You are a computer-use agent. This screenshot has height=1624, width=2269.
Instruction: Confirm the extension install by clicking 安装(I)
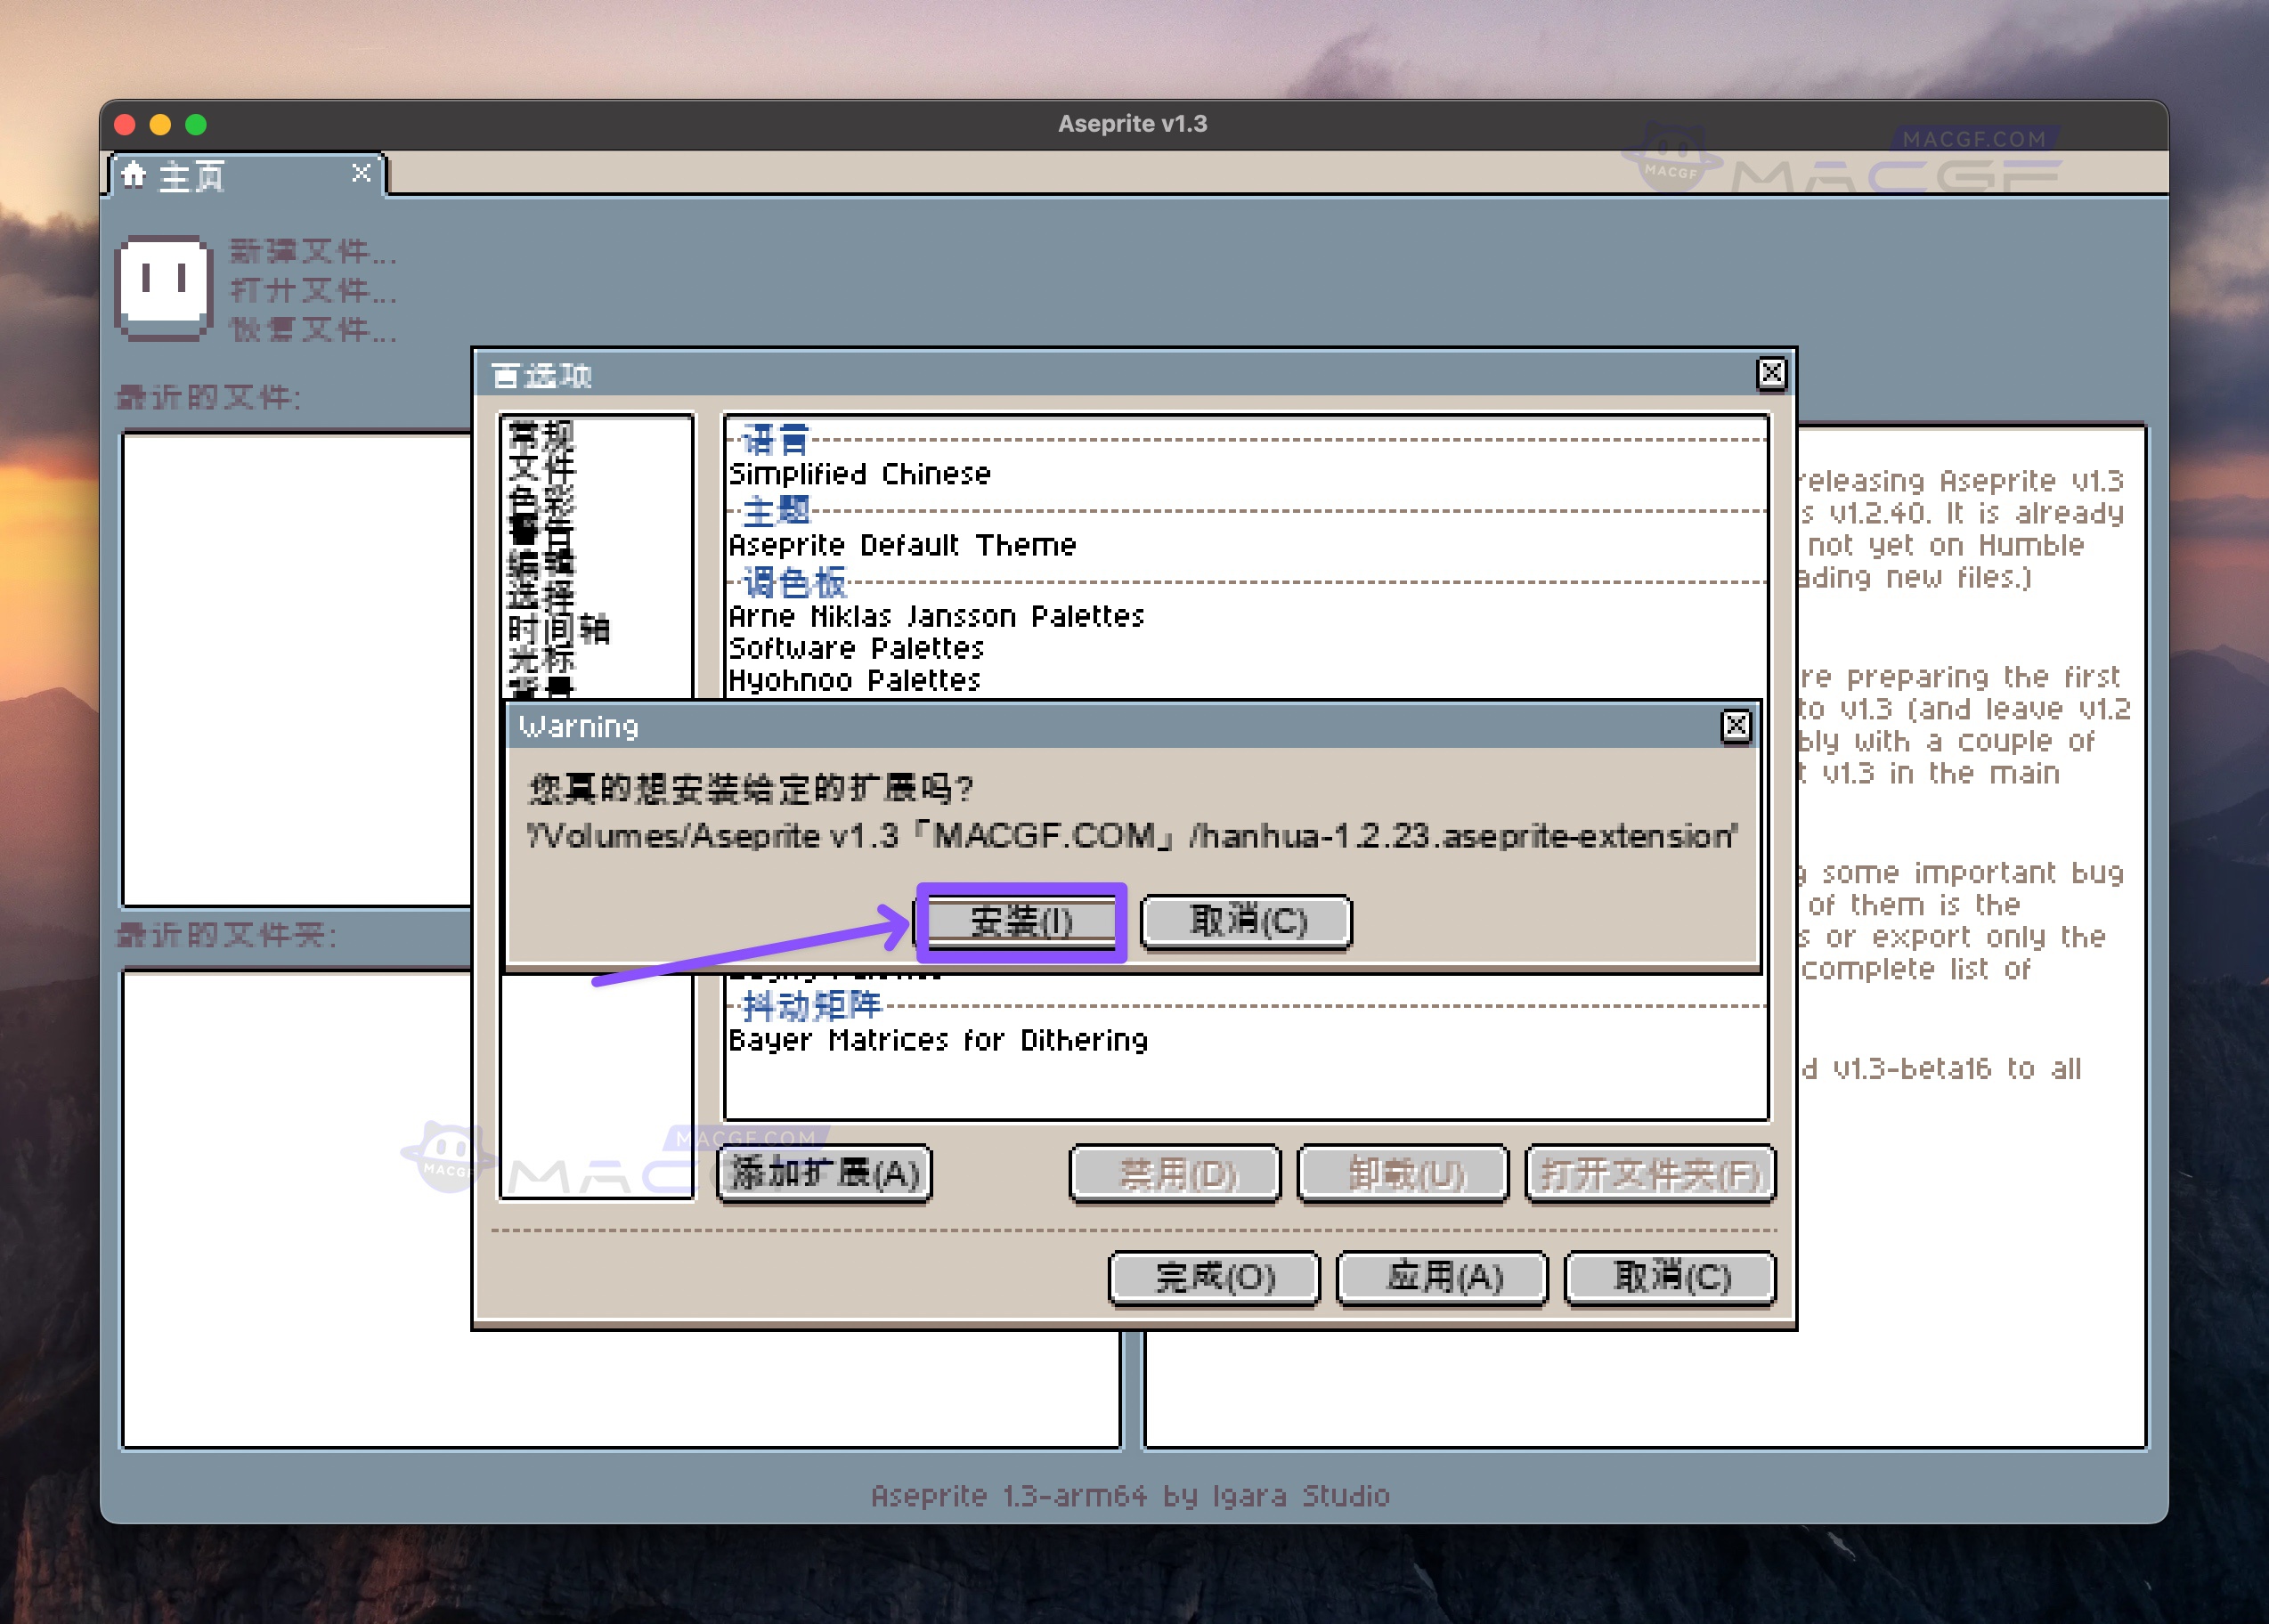click(1022, 921)
